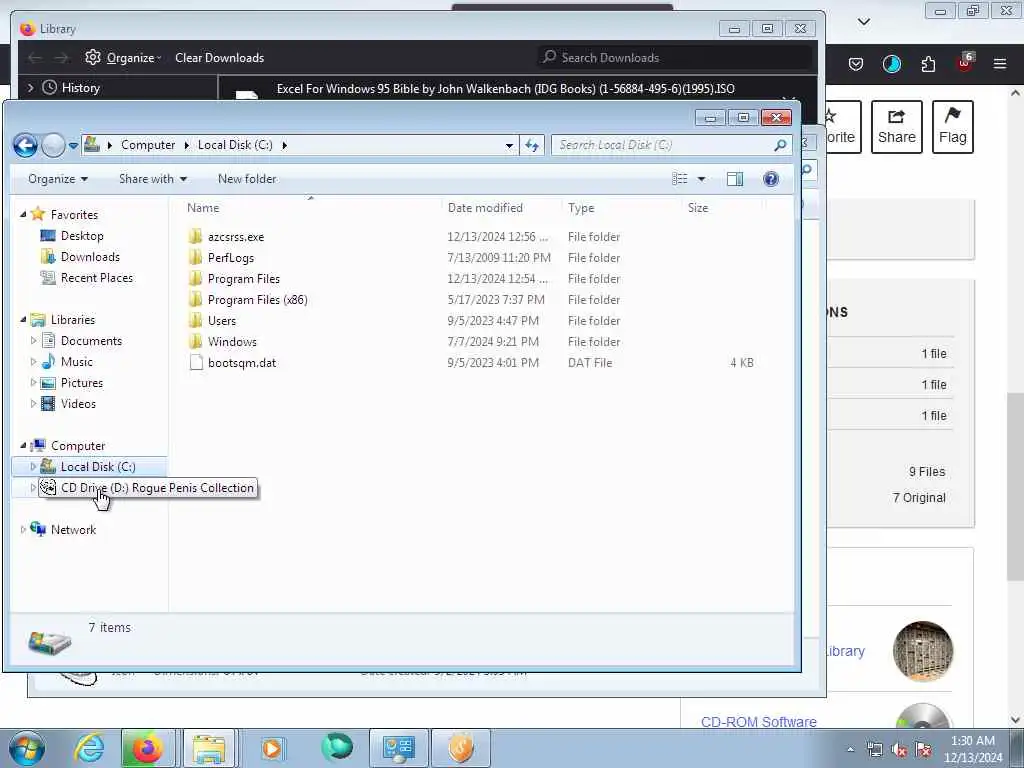Expand the Documents library node
The image size is (1024, 768).
point(33,340)
